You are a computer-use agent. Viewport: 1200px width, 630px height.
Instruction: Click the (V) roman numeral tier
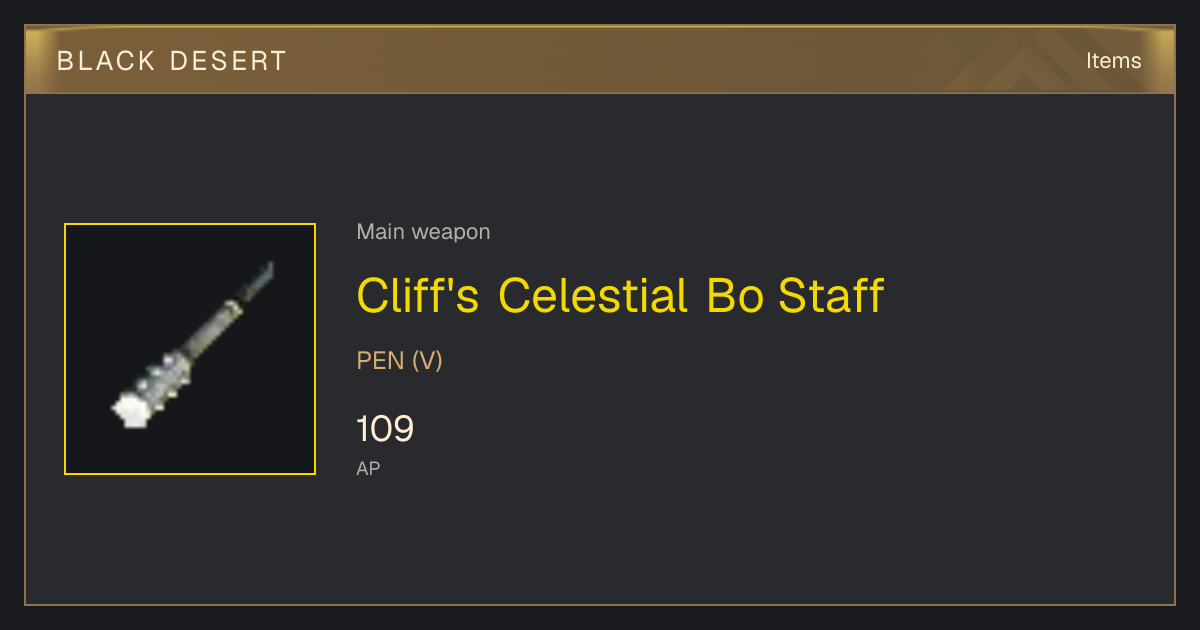click(x=427, y=360)
